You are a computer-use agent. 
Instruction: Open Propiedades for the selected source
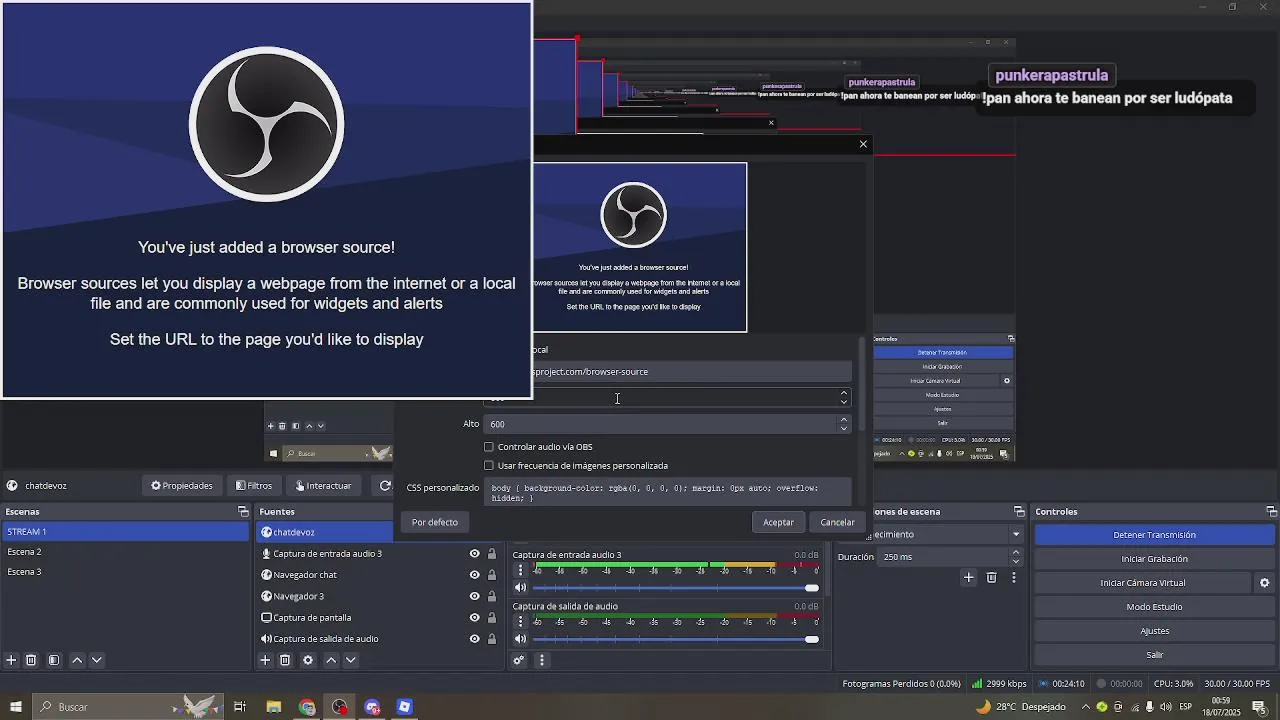click(x=182, y=486)
